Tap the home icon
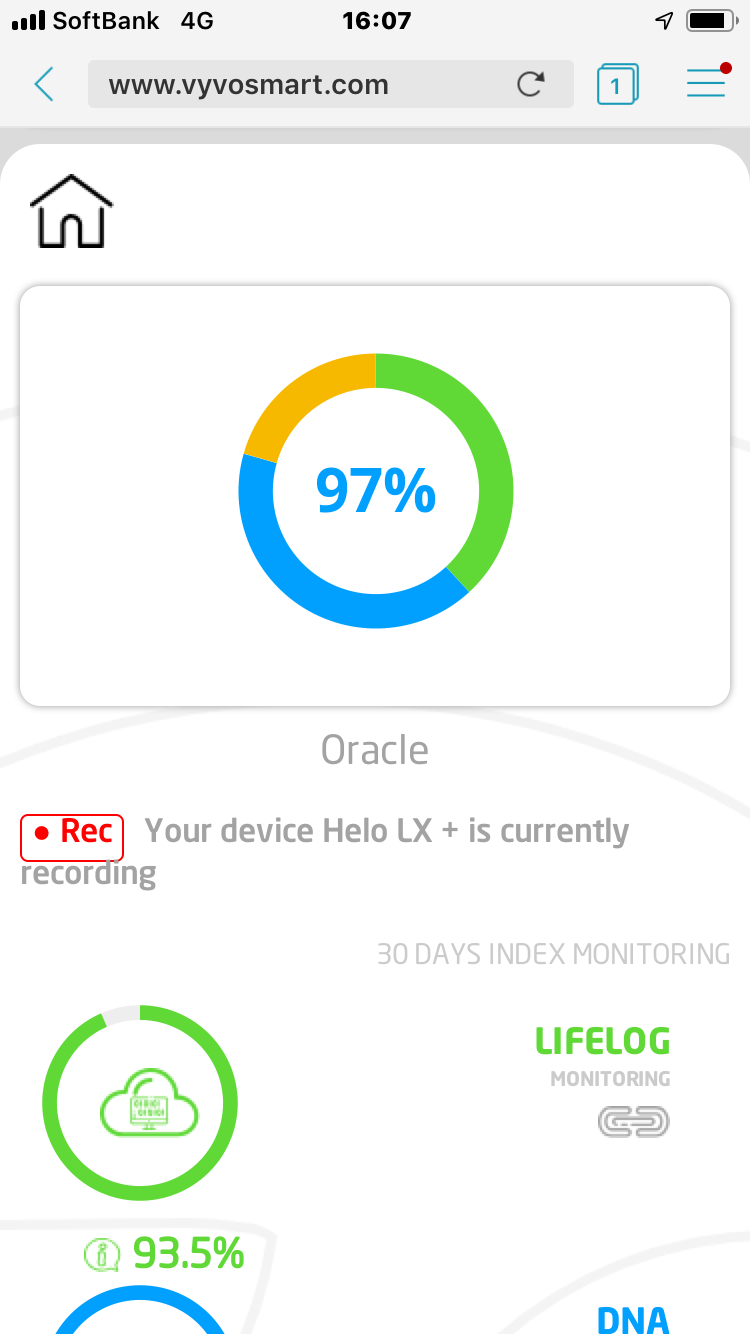The image size is (750, 1334). click(x=71, y=211)
